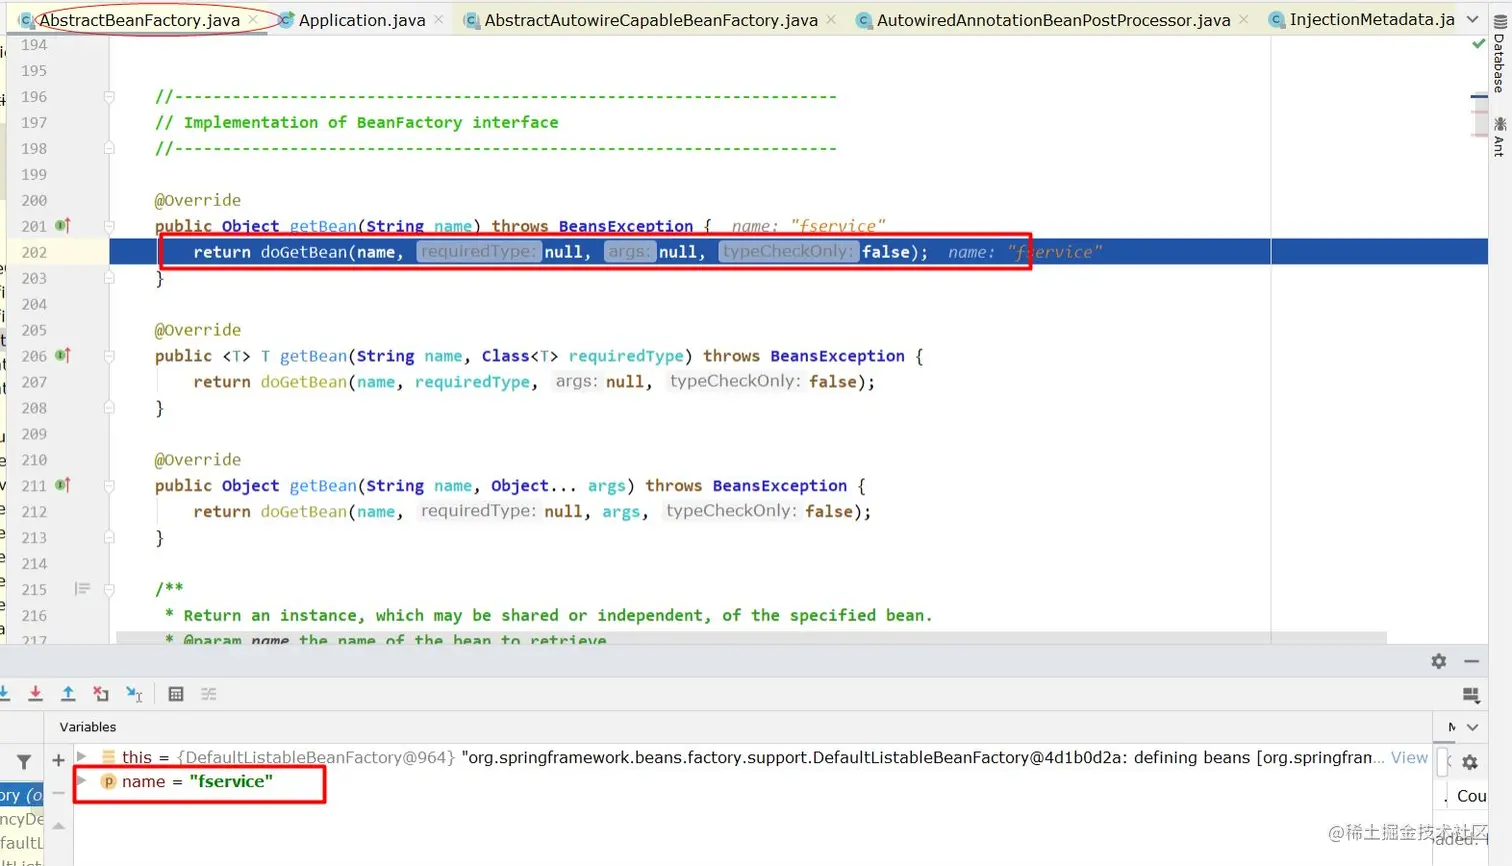Click the Drop Frame icon
Screen dimensions: 1512x866
click(101, 694)
